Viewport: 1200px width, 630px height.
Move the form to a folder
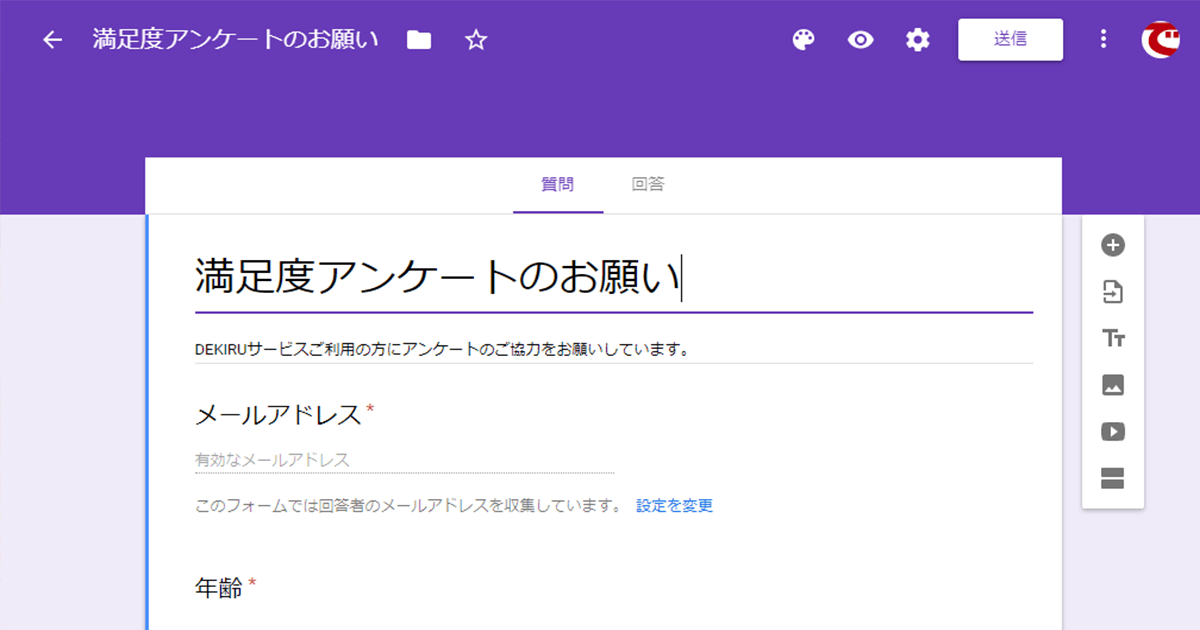(x=418, y=40)
